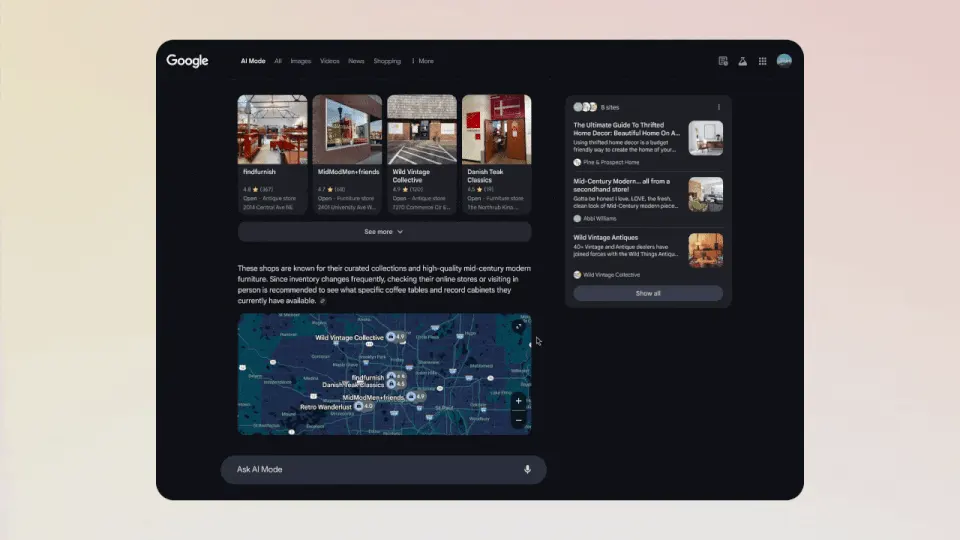Open the Google logo home link

tap(187, 61)
